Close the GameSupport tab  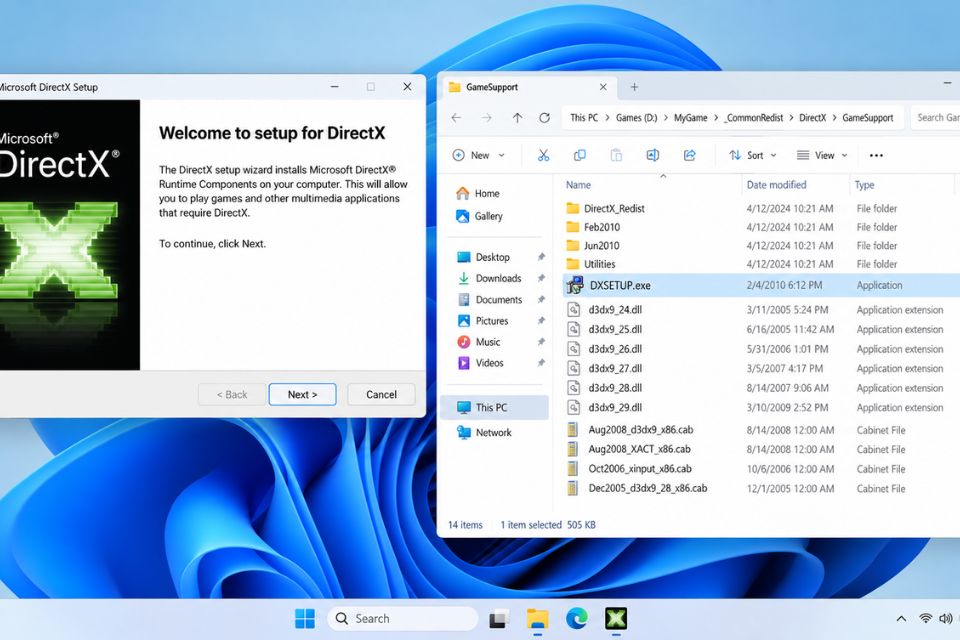click(603, 87)
